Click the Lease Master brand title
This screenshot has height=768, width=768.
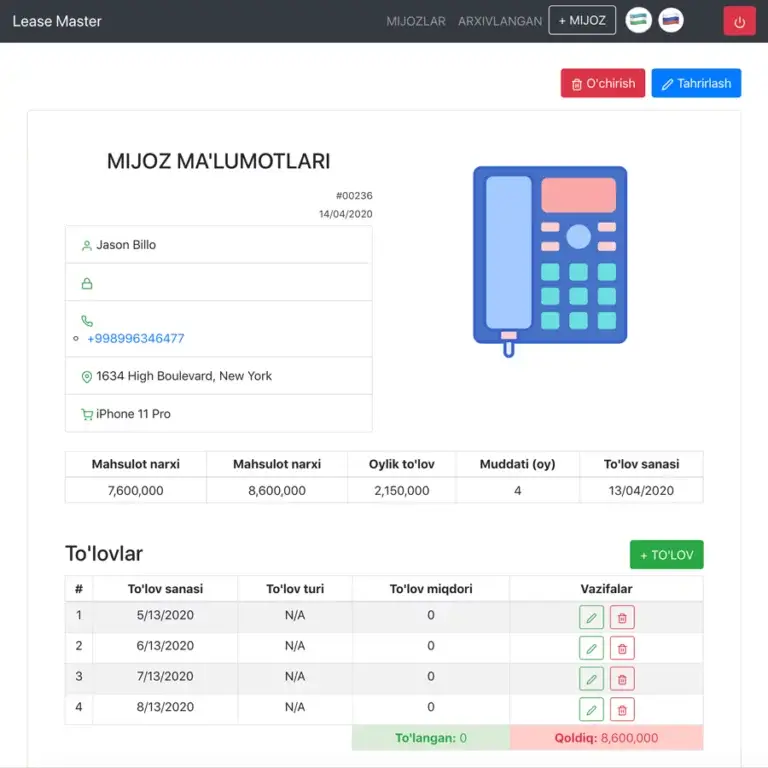57,21
